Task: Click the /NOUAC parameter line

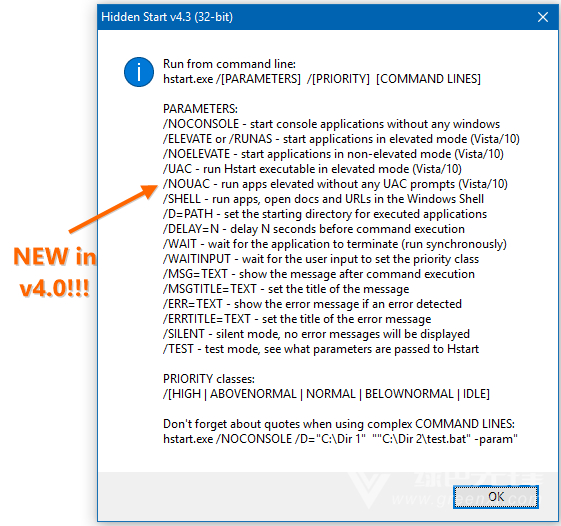Action: click(335, 184)
